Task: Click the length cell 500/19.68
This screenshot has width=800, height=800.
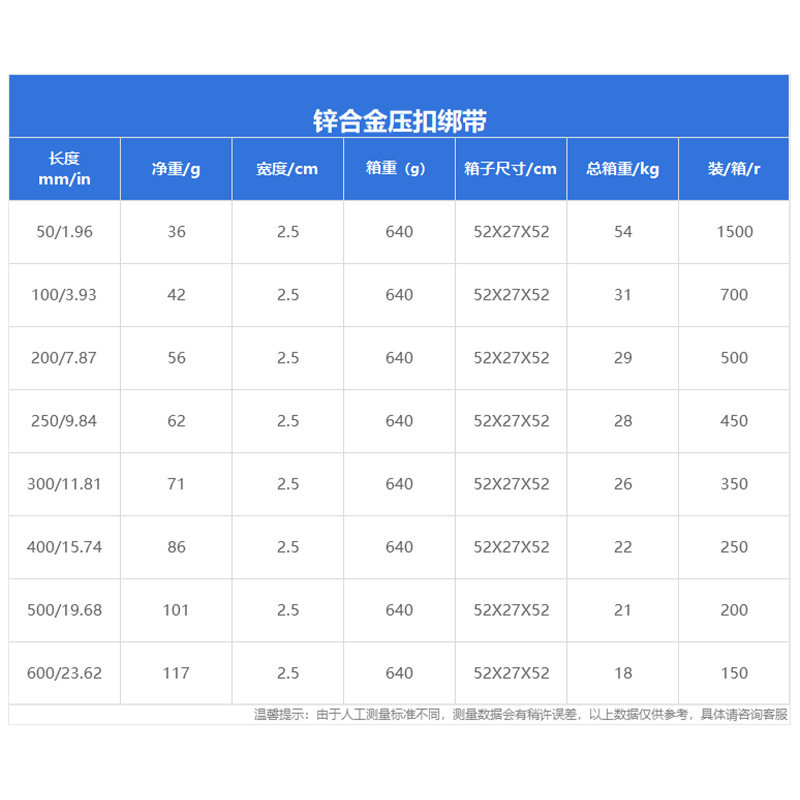Action: coord(64,610)
